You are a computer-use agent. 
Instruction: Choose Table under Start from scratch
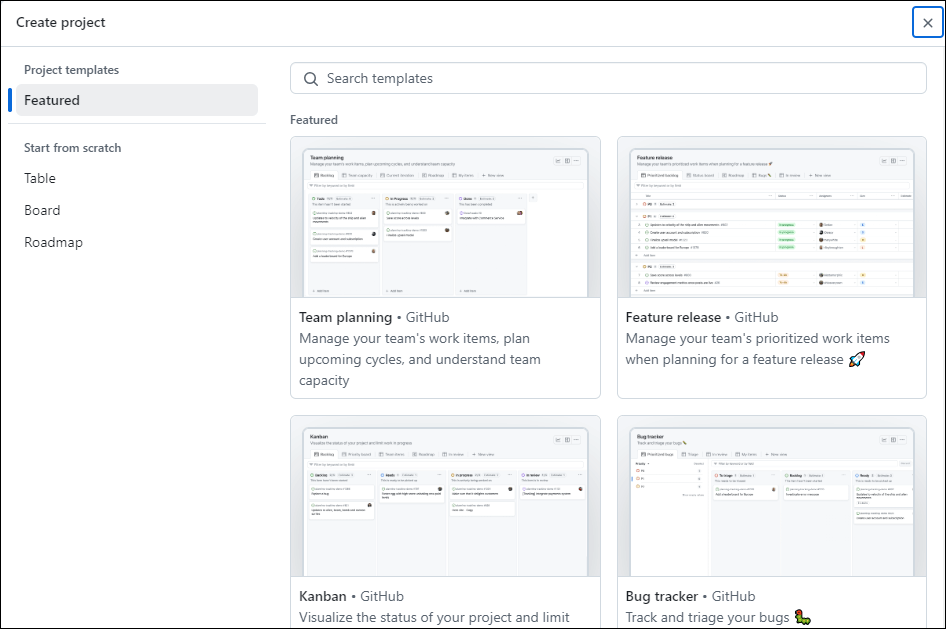(40, 178)
